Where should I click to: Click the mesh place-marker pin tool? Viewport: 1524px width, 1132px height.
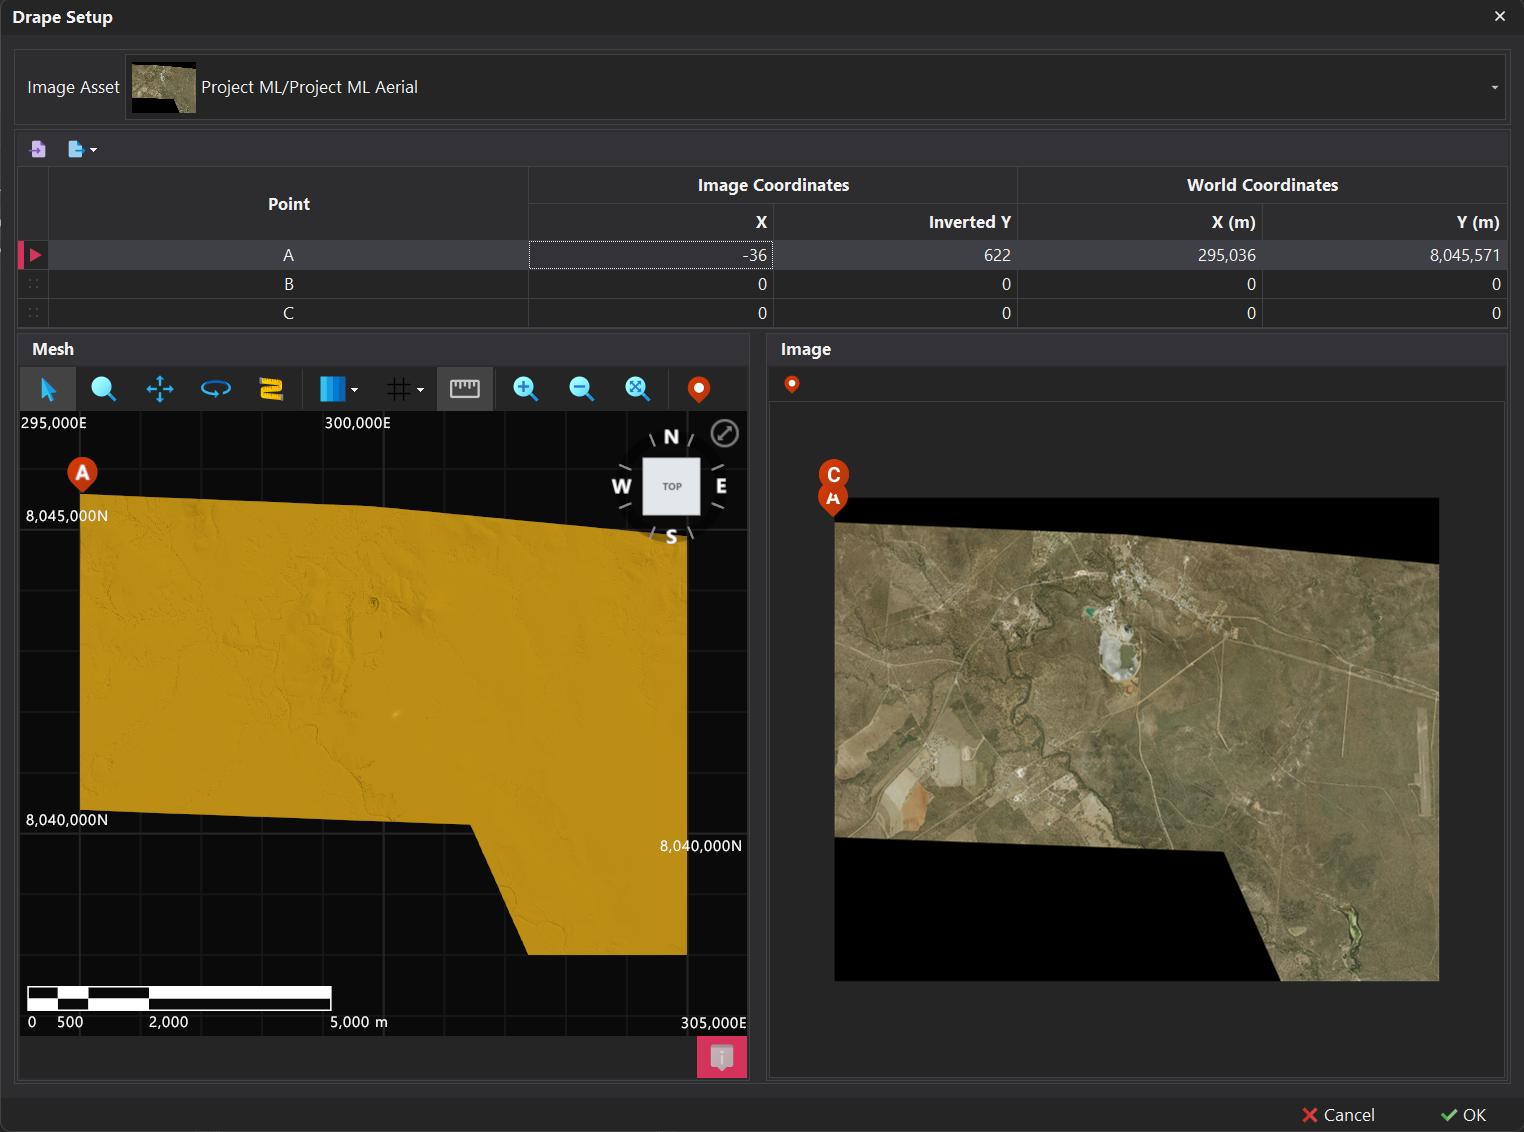pos(699,388)
